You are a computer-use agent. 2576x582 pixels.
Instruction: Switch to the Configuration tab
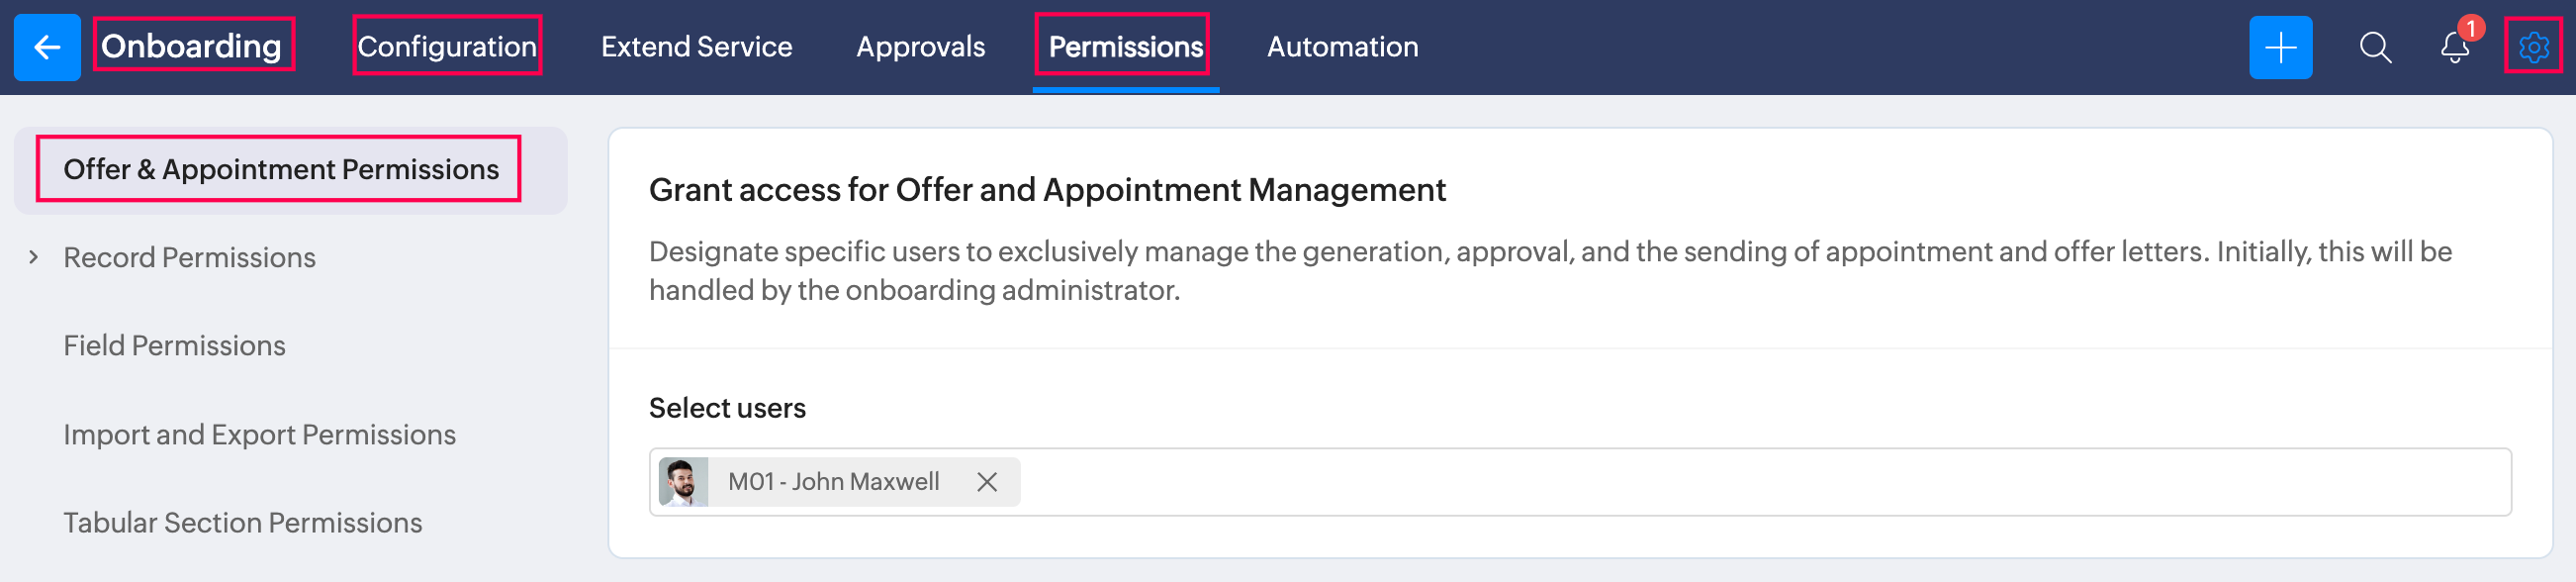(447, 47)
